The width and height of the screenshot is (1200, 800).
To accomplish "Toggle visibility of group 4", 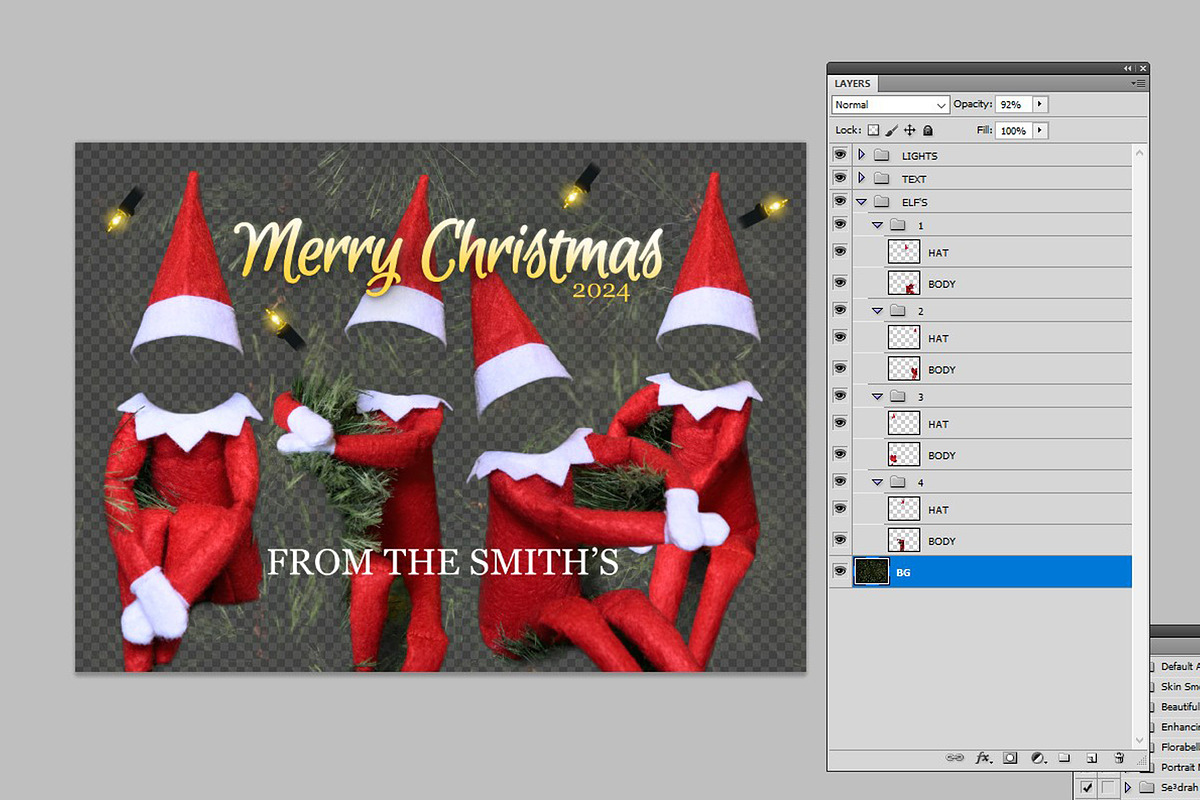I will click(x=840, y=482).
